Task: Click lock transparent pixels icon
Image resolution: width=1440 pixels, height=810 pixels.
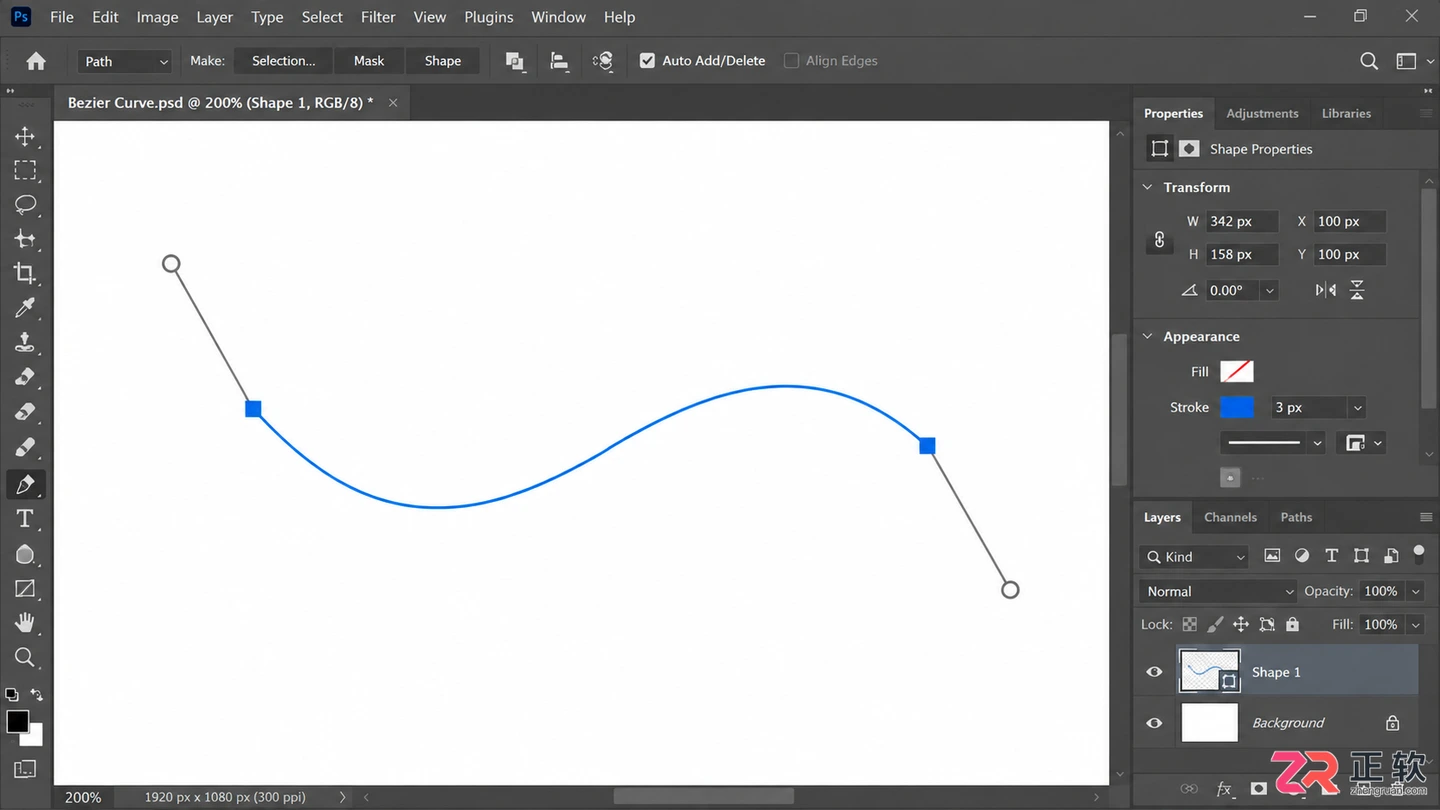Action: [1190, 624]
